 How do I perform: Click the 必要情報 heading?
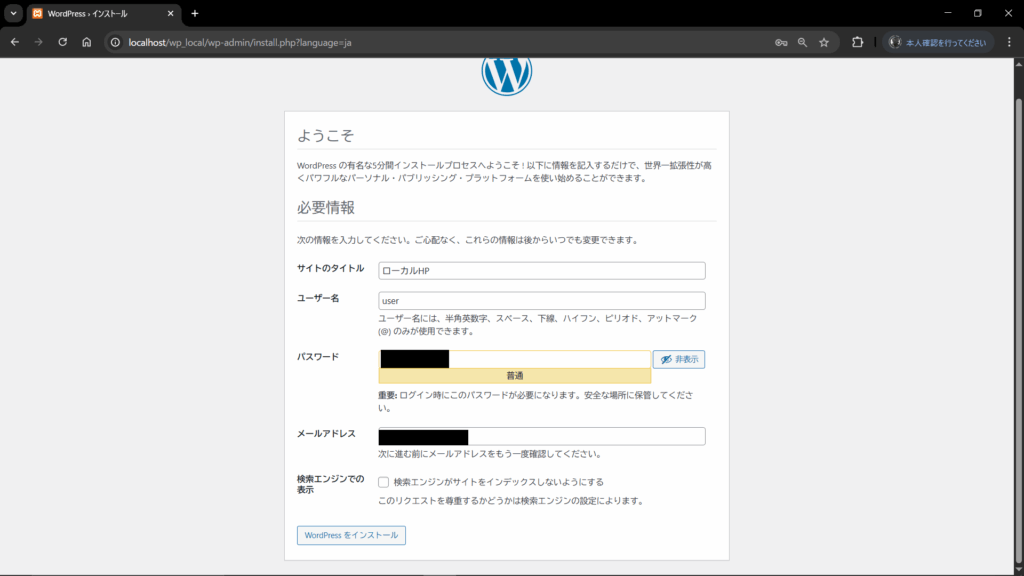click(x=326, y=208)
